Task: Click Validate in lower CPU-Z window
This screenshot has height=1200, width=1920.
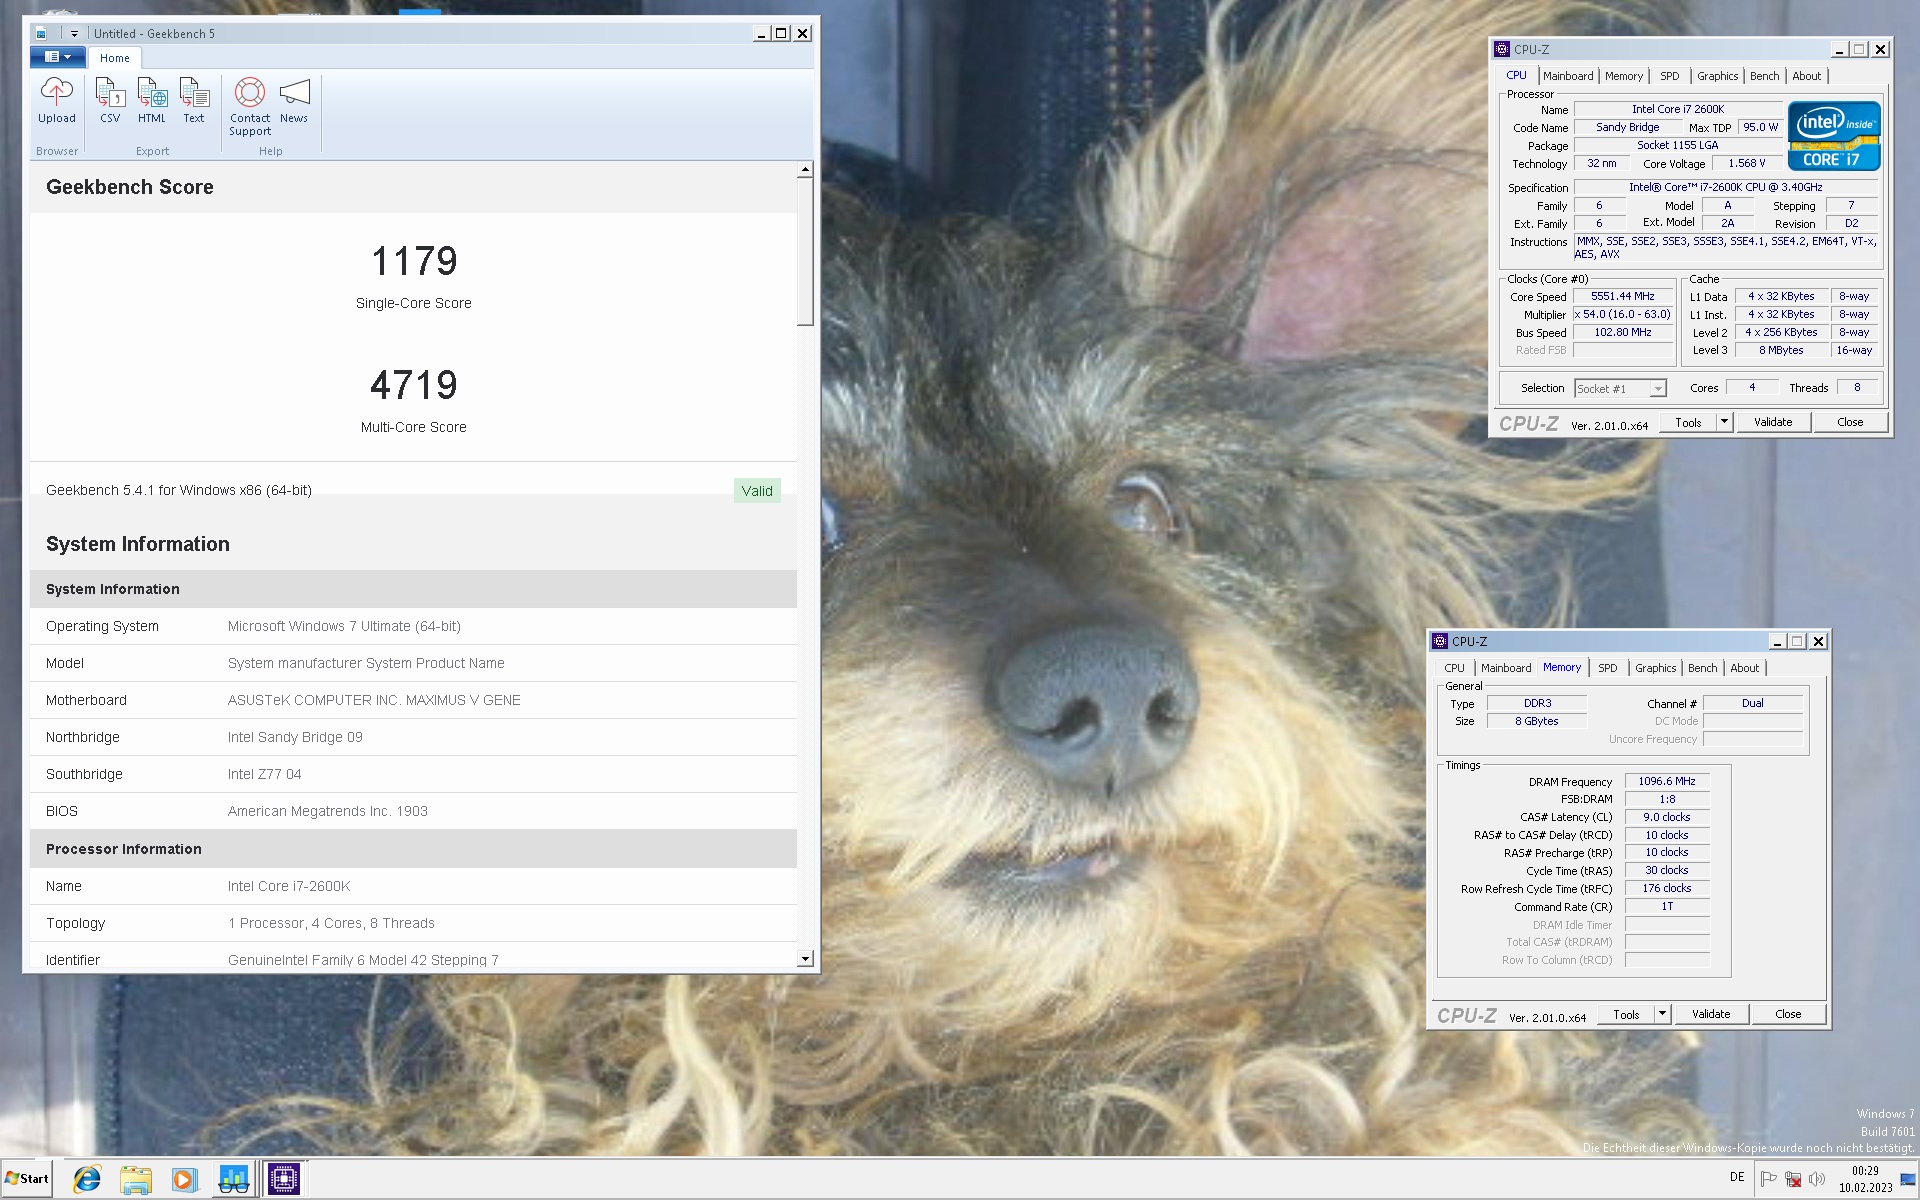Action: tap(1711, 1015)
